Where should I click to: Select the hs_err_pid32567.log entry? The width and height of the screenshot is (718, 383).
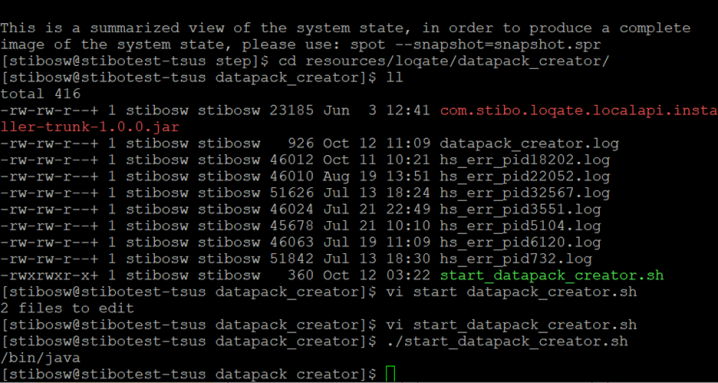[525, 193]
